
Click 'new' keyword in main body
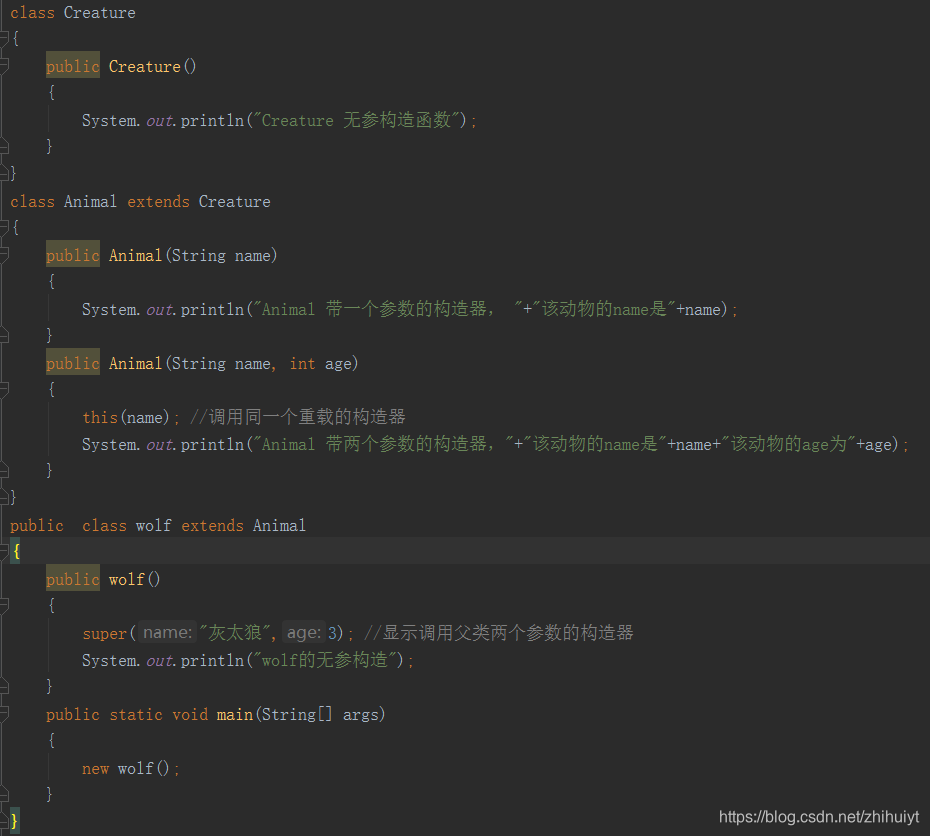pos(95,768)
